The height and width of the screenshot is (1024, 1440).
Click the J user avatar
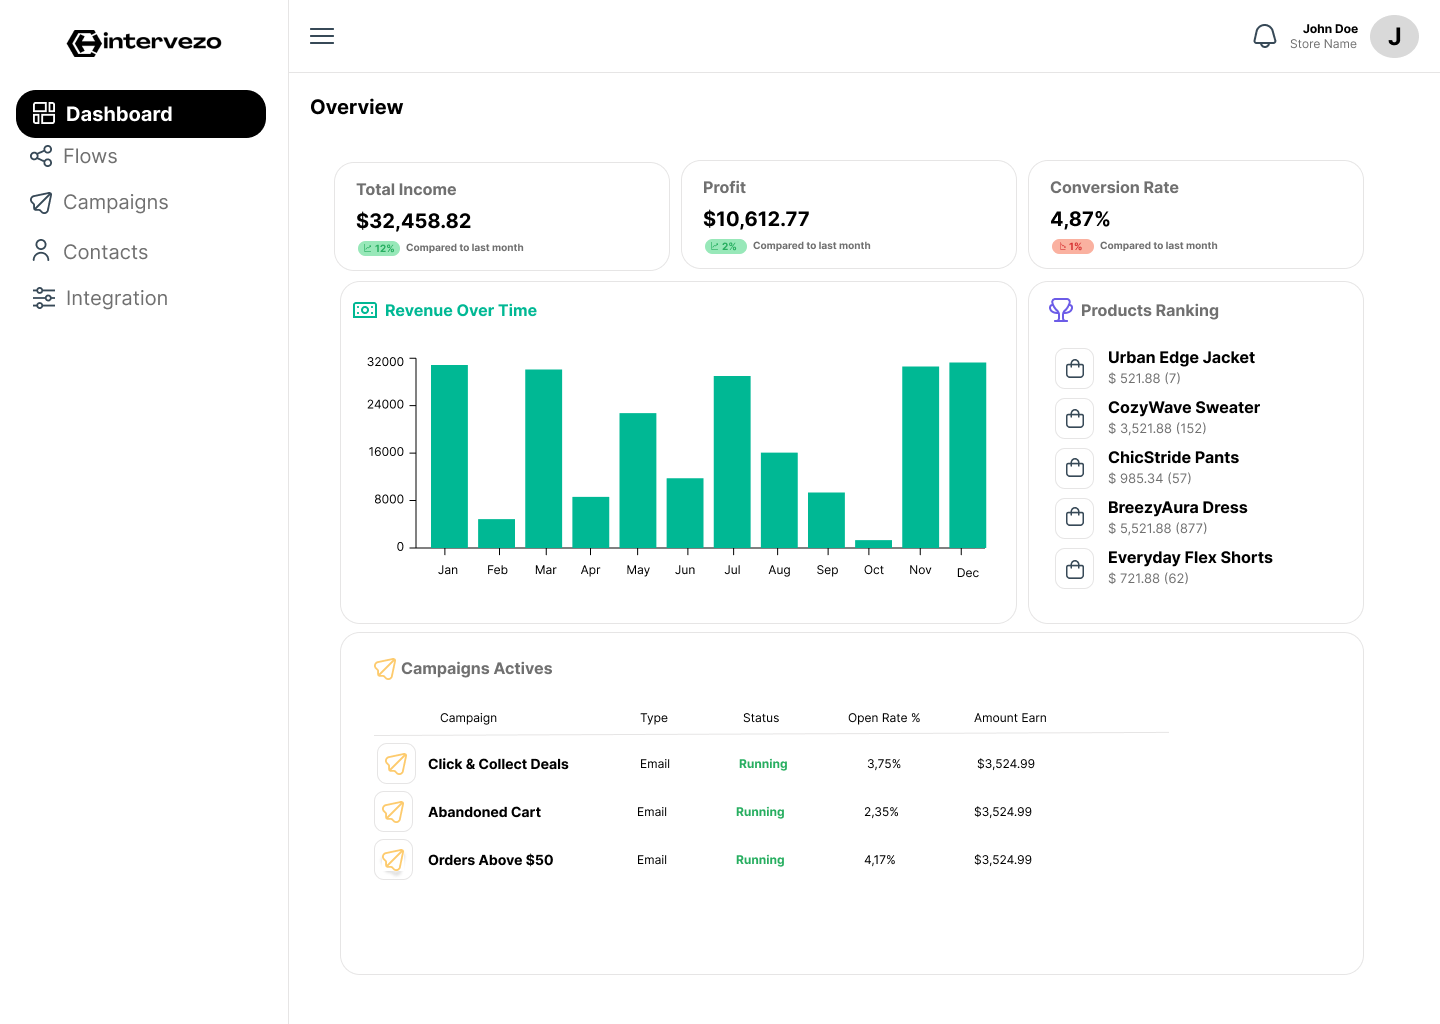coord(1394,36)
